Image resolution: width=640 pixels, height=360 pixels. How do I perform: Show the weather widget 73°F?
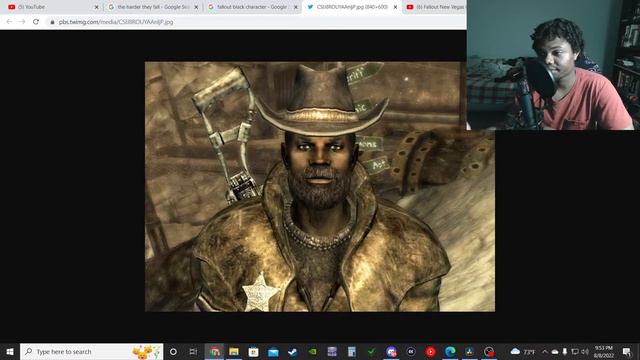(522, 351)
